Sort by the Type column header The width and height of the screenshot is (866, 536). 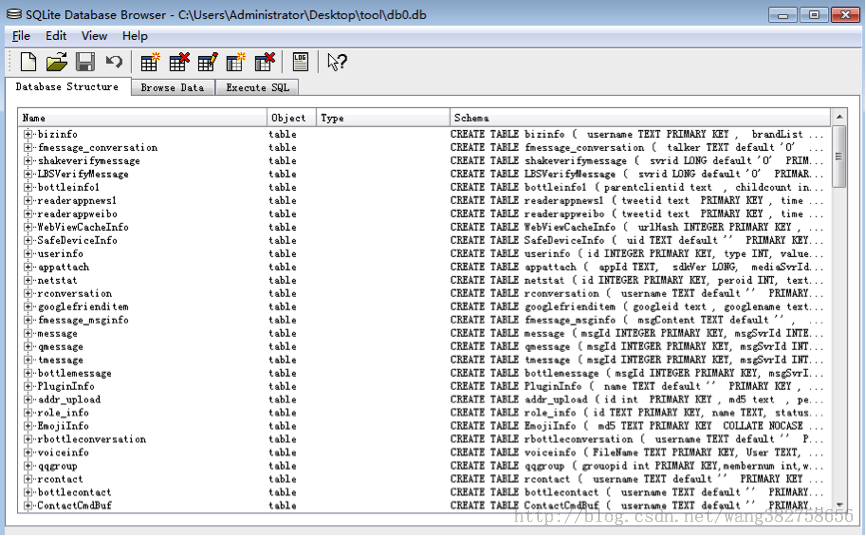383,118
